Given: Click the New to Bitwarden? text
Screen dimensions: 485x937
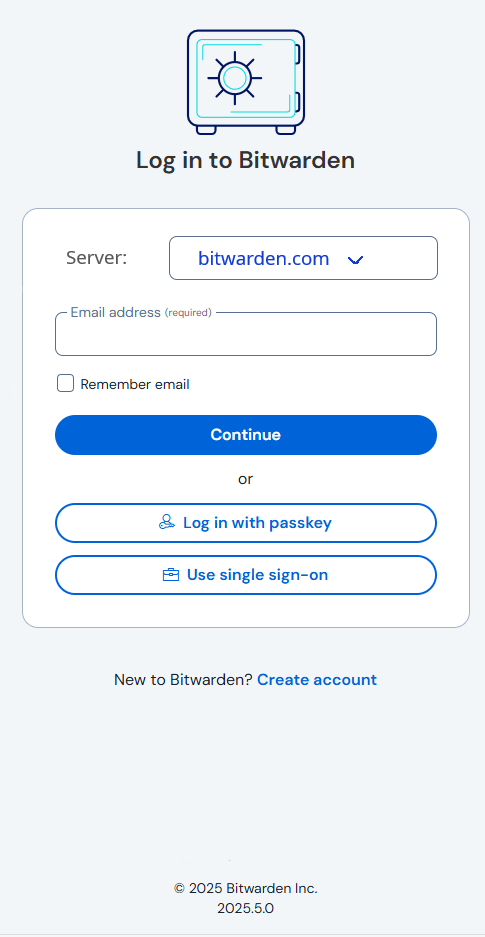Looking at the screenshot, I should 183,680.
